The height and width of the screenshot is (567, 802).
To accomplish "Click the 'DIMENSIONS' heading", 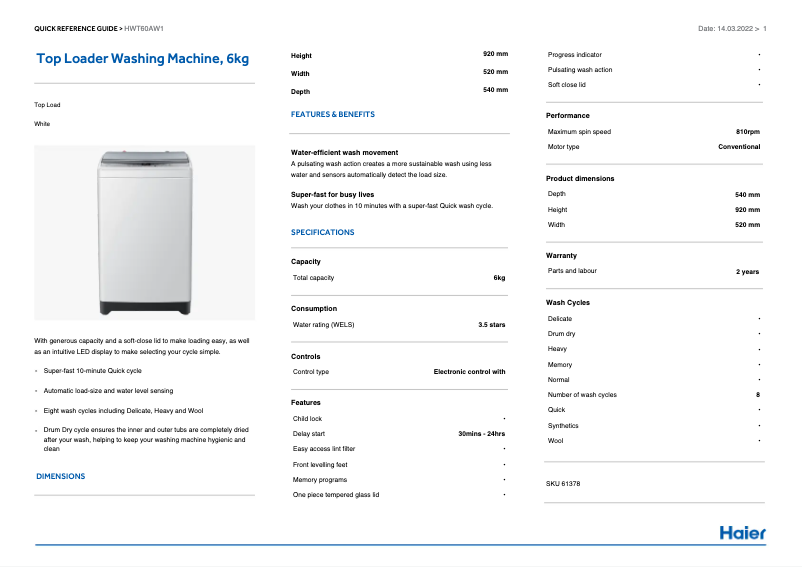I will point(60,476).
